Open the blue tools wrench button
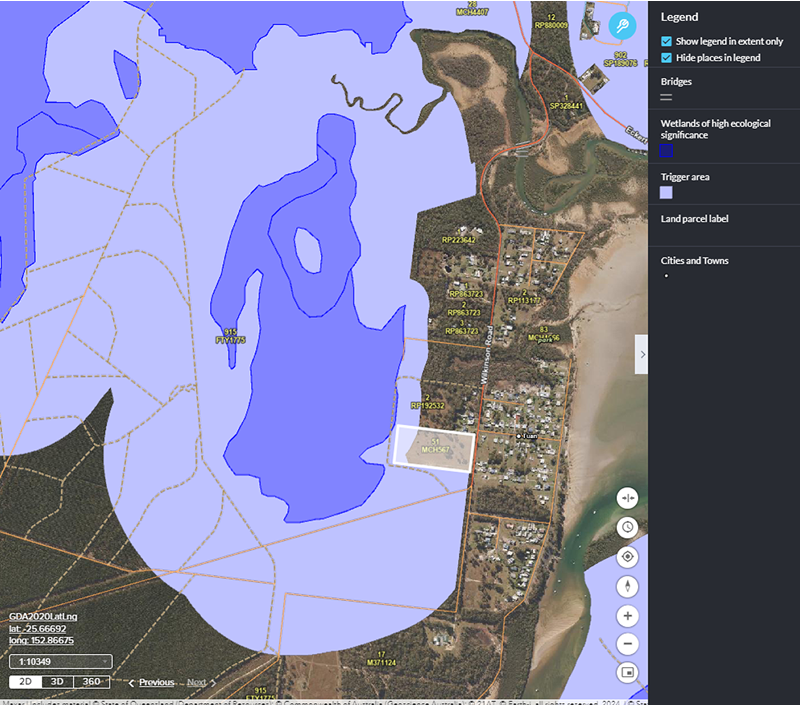 pos(622,27)
